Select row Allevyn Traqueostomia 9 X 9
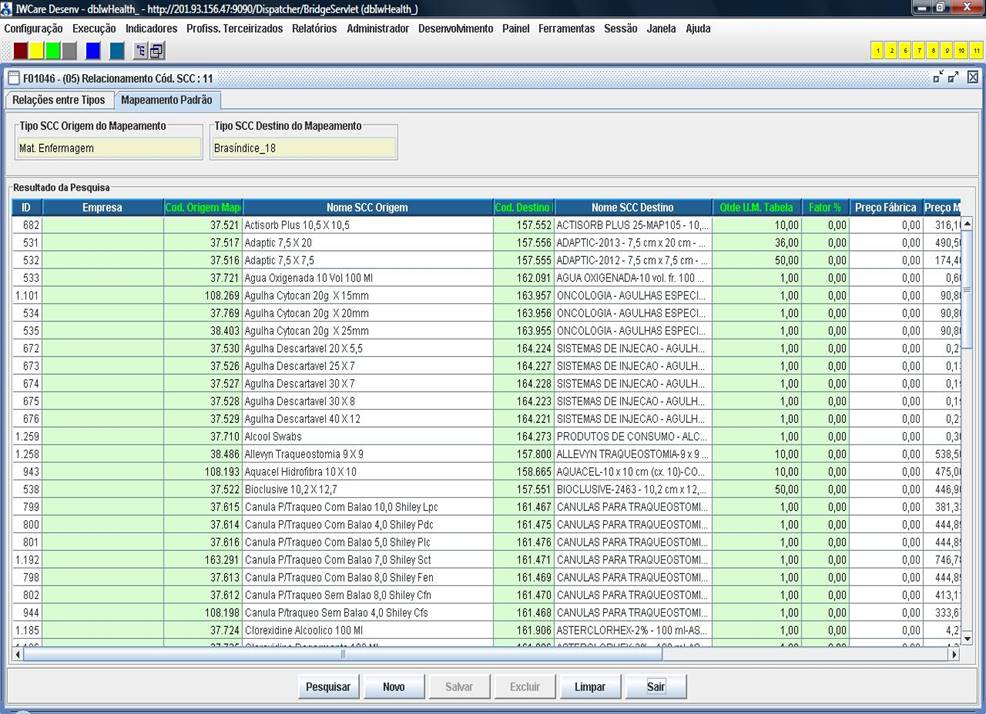This screenshot has height=714, width=986. (486, 454)
